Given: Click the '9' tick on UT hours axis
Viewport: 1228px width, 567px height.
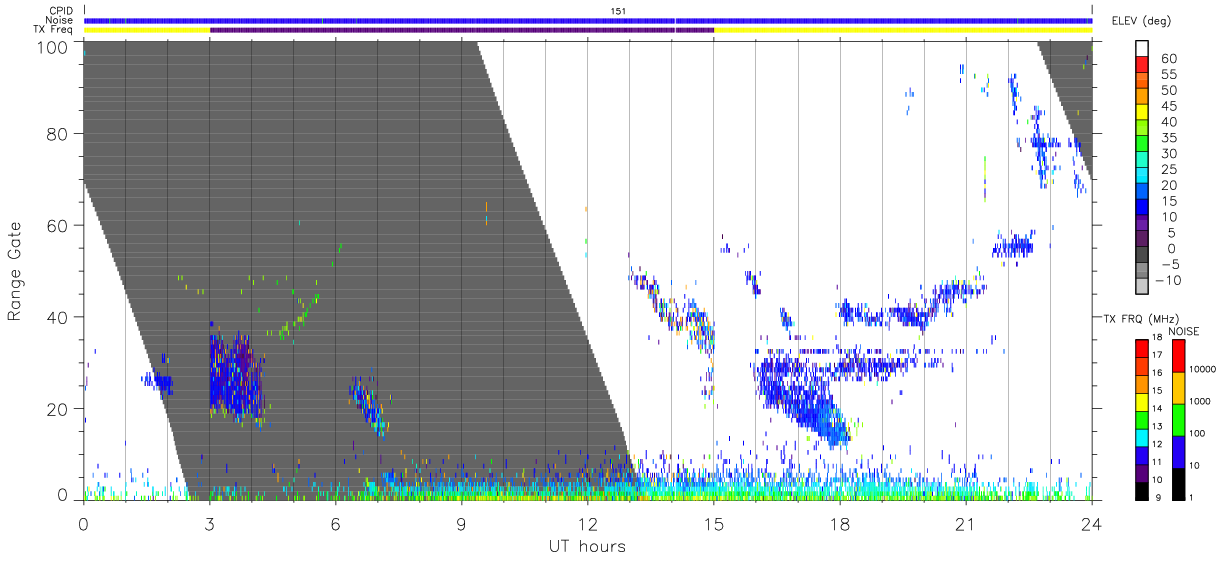Looking at the screenshot, I should coord(461,523).
